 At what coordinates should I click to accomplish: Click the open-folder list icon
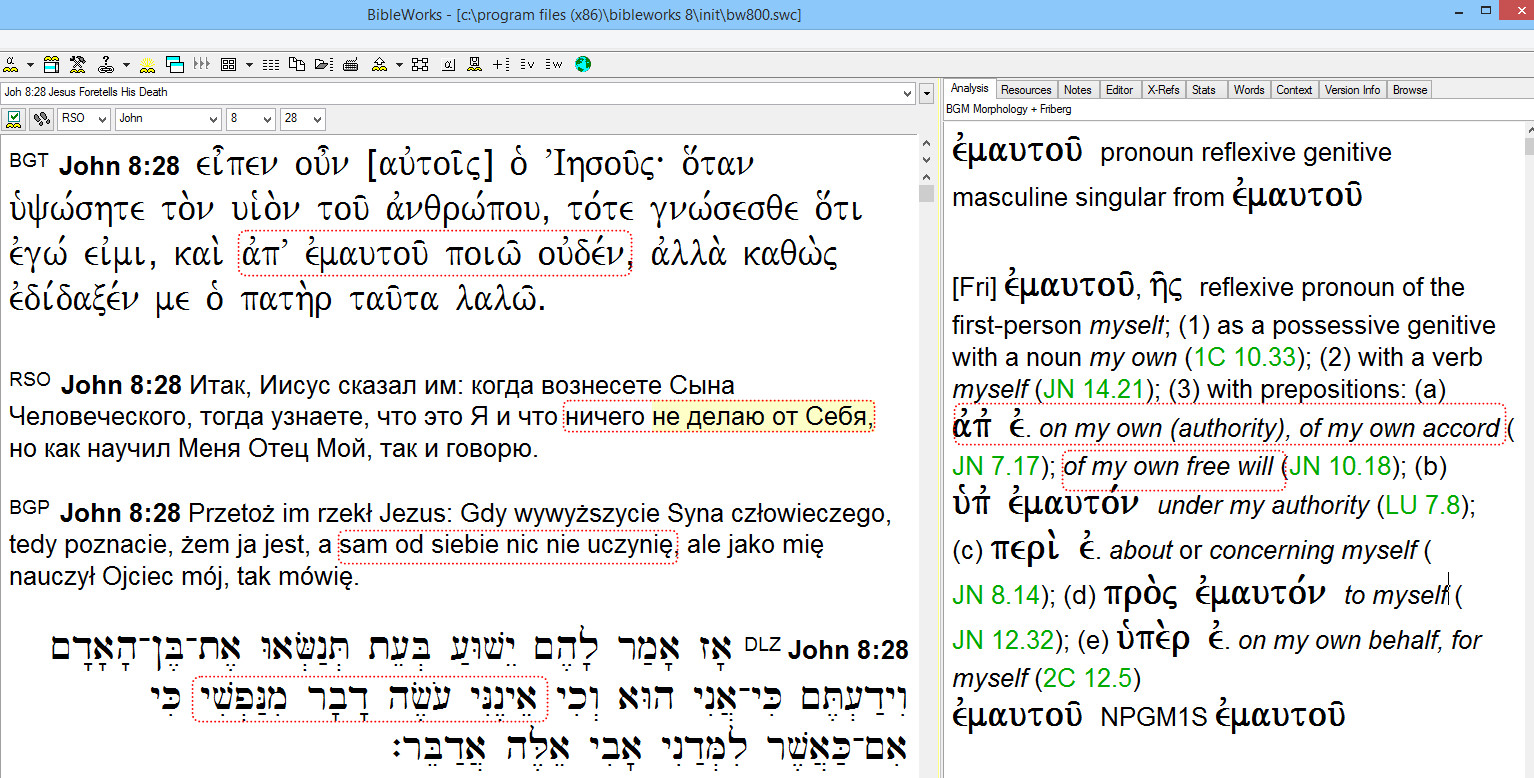coord(324,65)
